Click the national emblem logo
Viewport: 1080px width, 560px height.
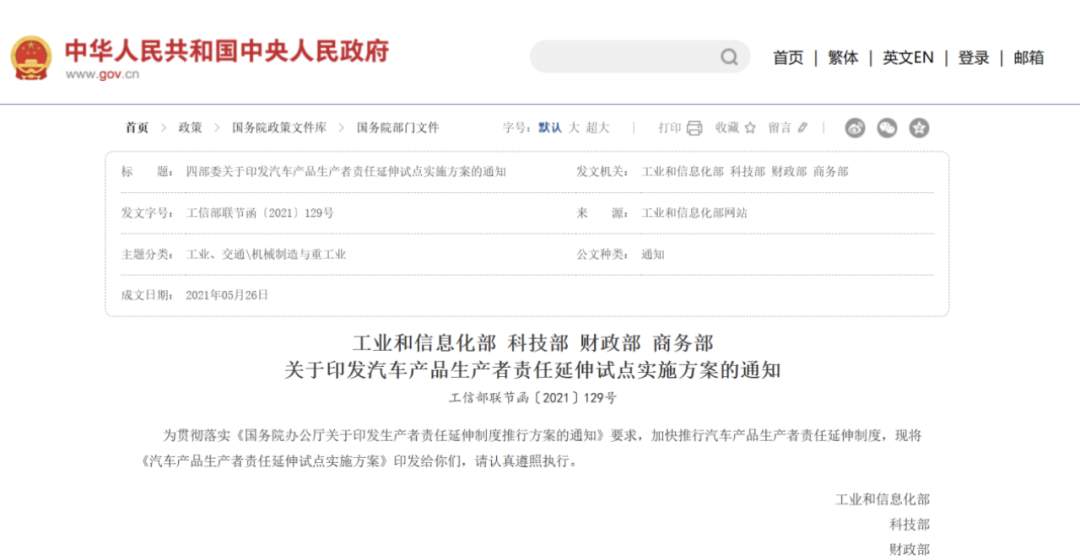pos(31,57)
